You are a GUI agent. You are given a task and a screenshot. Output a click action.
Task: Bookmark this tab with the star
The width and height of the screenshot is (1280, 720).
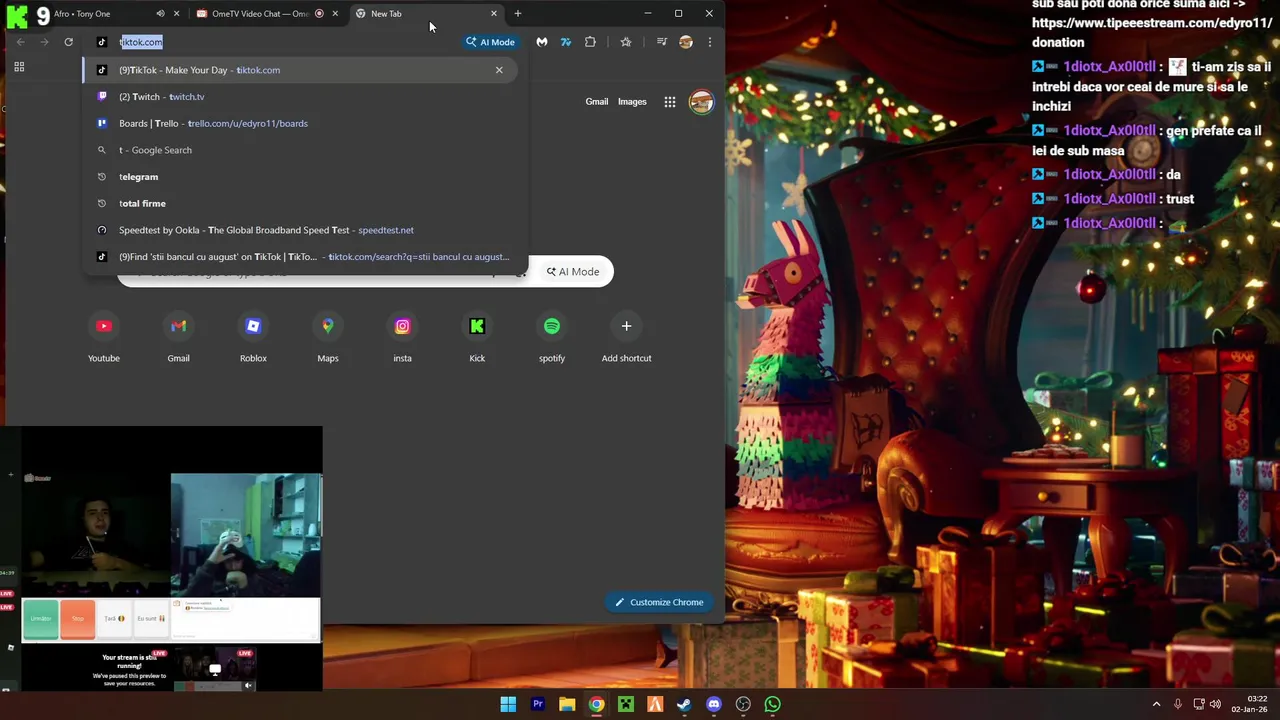coord(626,42)
